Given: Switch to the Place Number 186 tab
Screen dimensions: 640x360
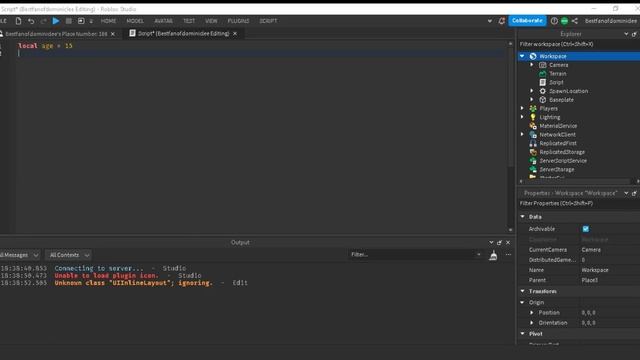Looking at the screenshot, I should tap(56, 34).
